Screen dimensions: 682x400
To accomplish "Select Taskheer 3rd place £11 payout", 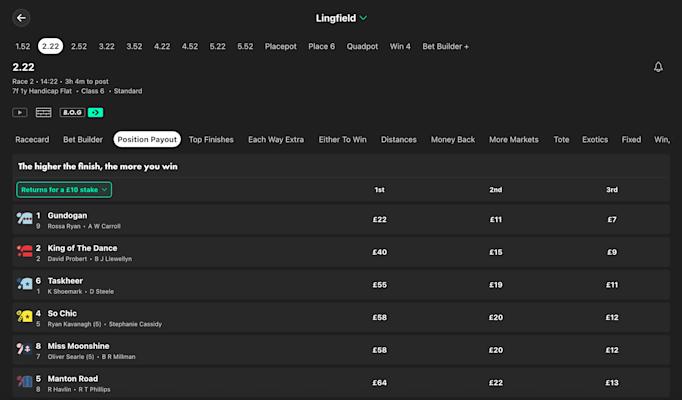I will tap(612, 285).
